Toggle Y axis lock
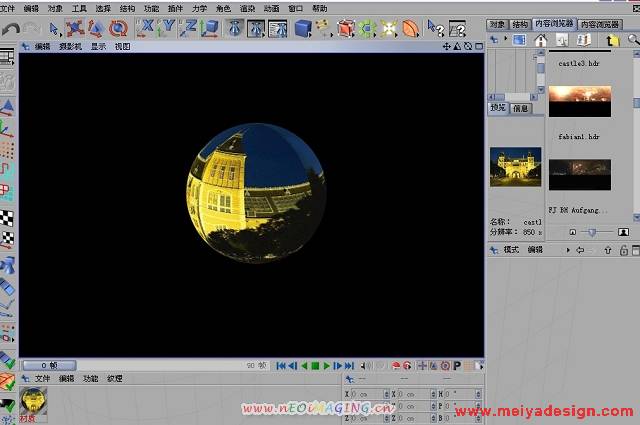 pyautogui.click(x=167, y=28)
